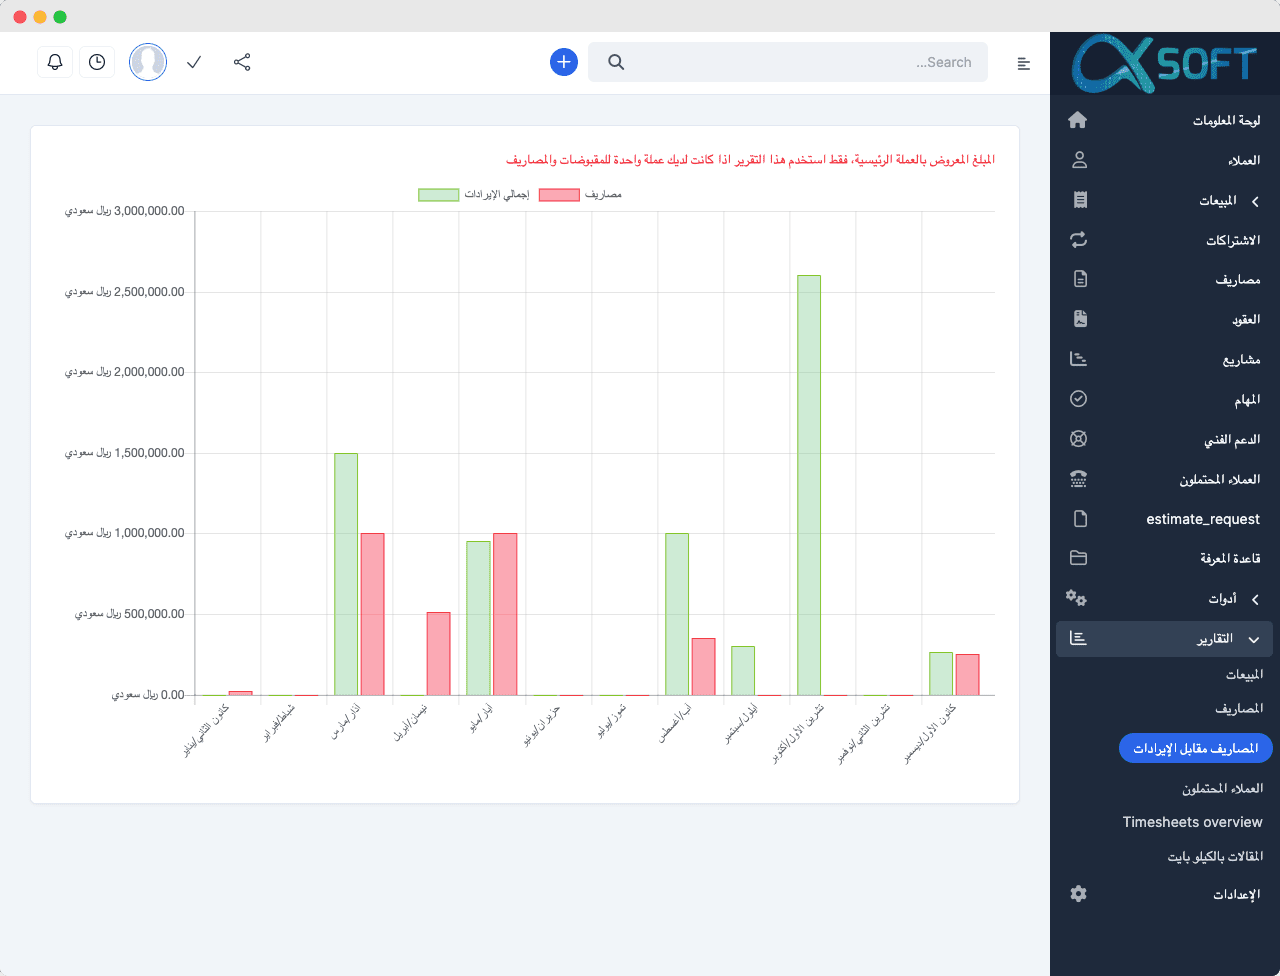
Task: Open the notifications bell icon
Action: [55, 62]
